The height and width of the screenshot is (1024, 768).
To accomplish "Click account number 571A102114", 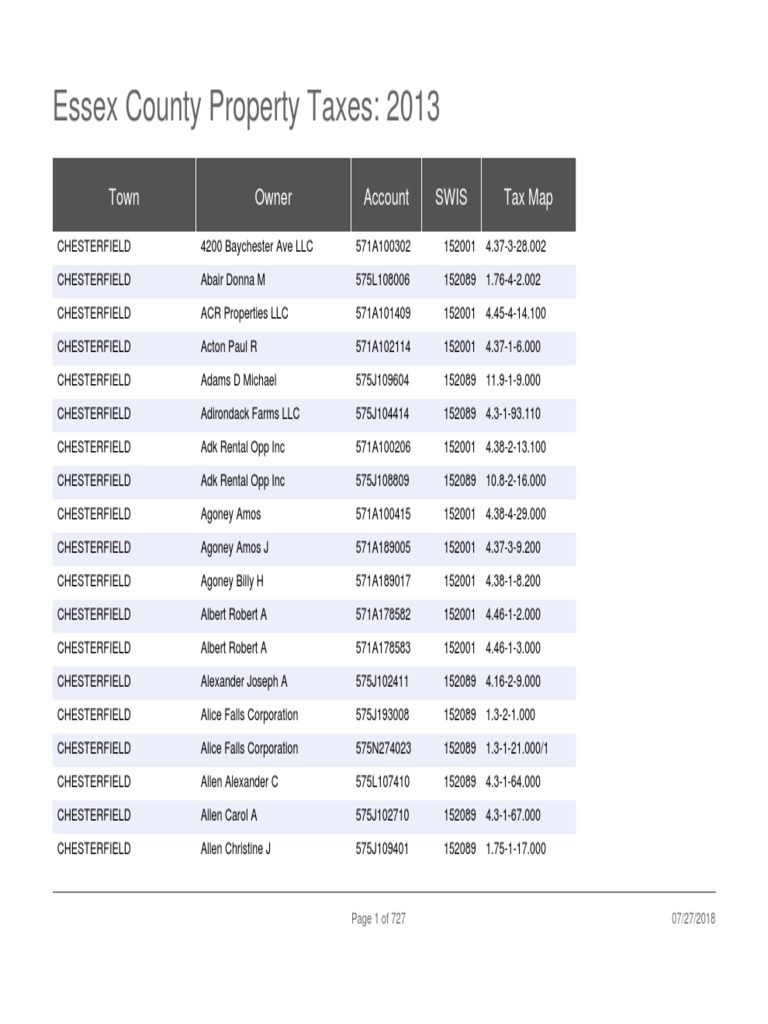I will coord(383,347).
